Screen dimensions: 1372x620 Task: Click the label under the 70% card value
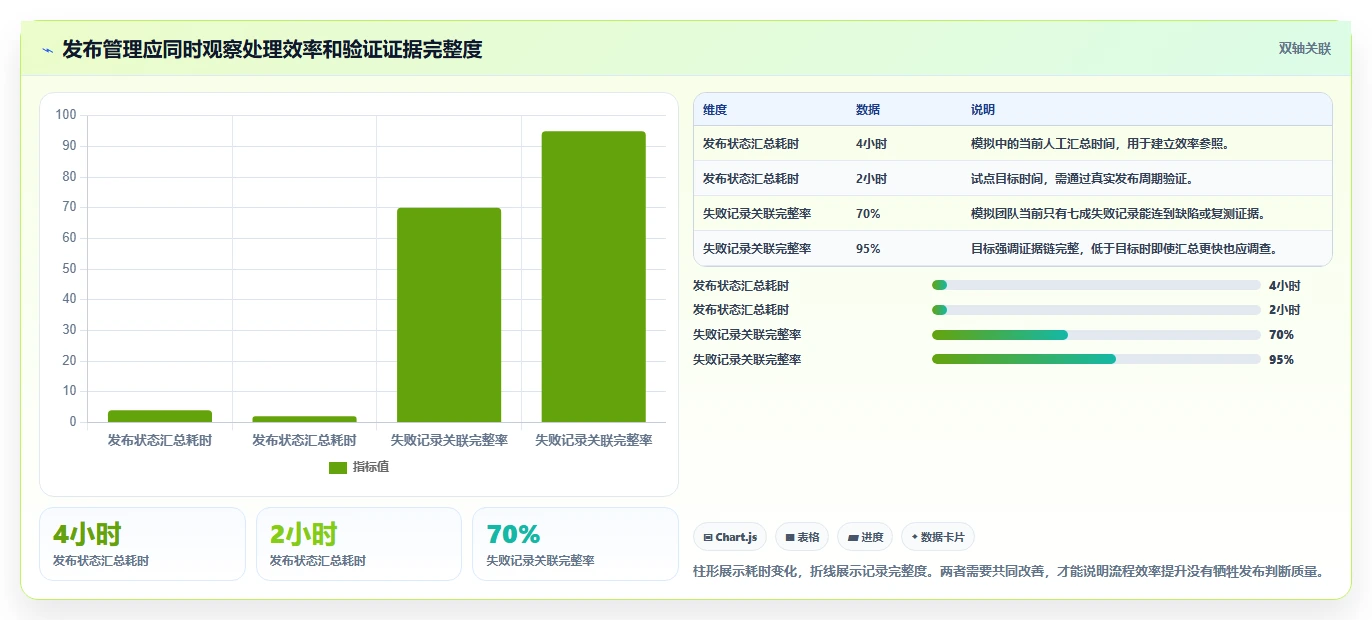coord(540,561)
